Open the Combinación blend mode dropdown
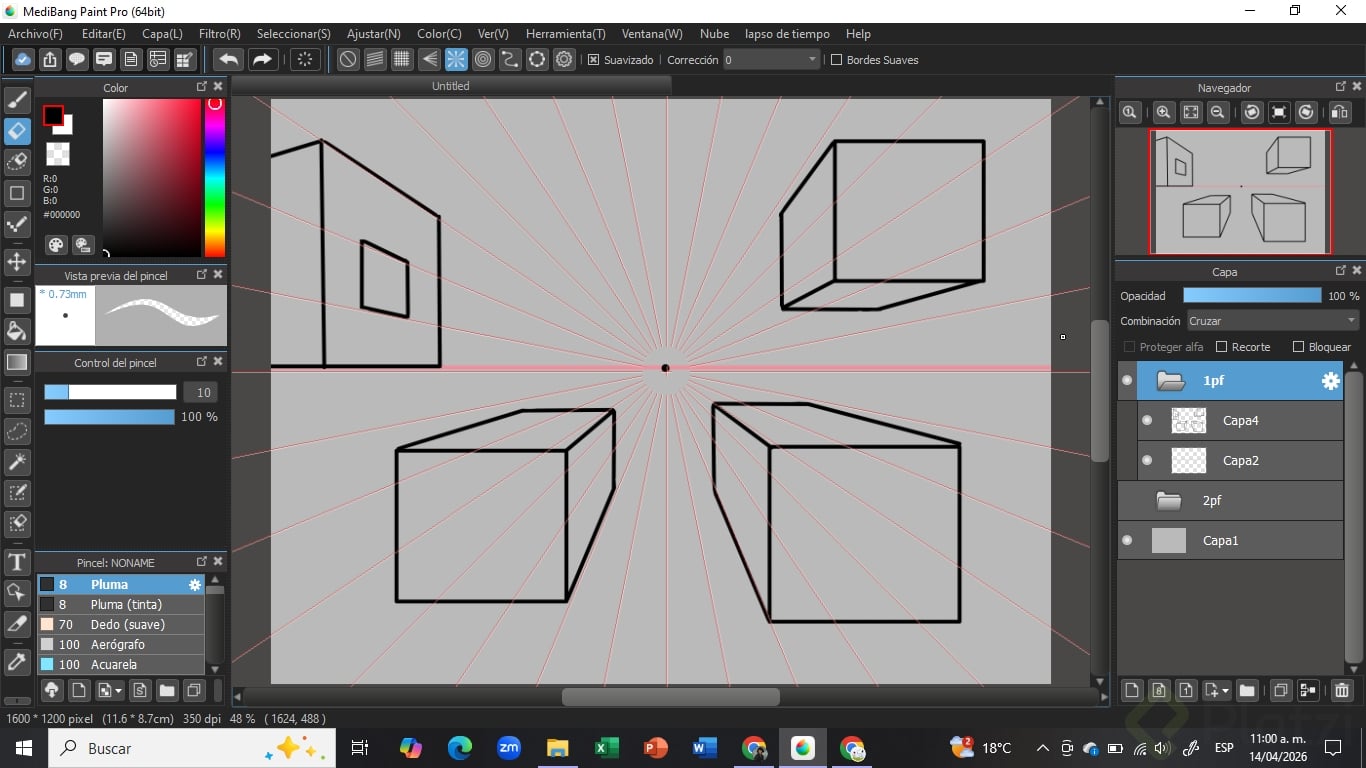Image resolution: width=1366 pixels, height=768 pixels. click(x=1271, y=321)
